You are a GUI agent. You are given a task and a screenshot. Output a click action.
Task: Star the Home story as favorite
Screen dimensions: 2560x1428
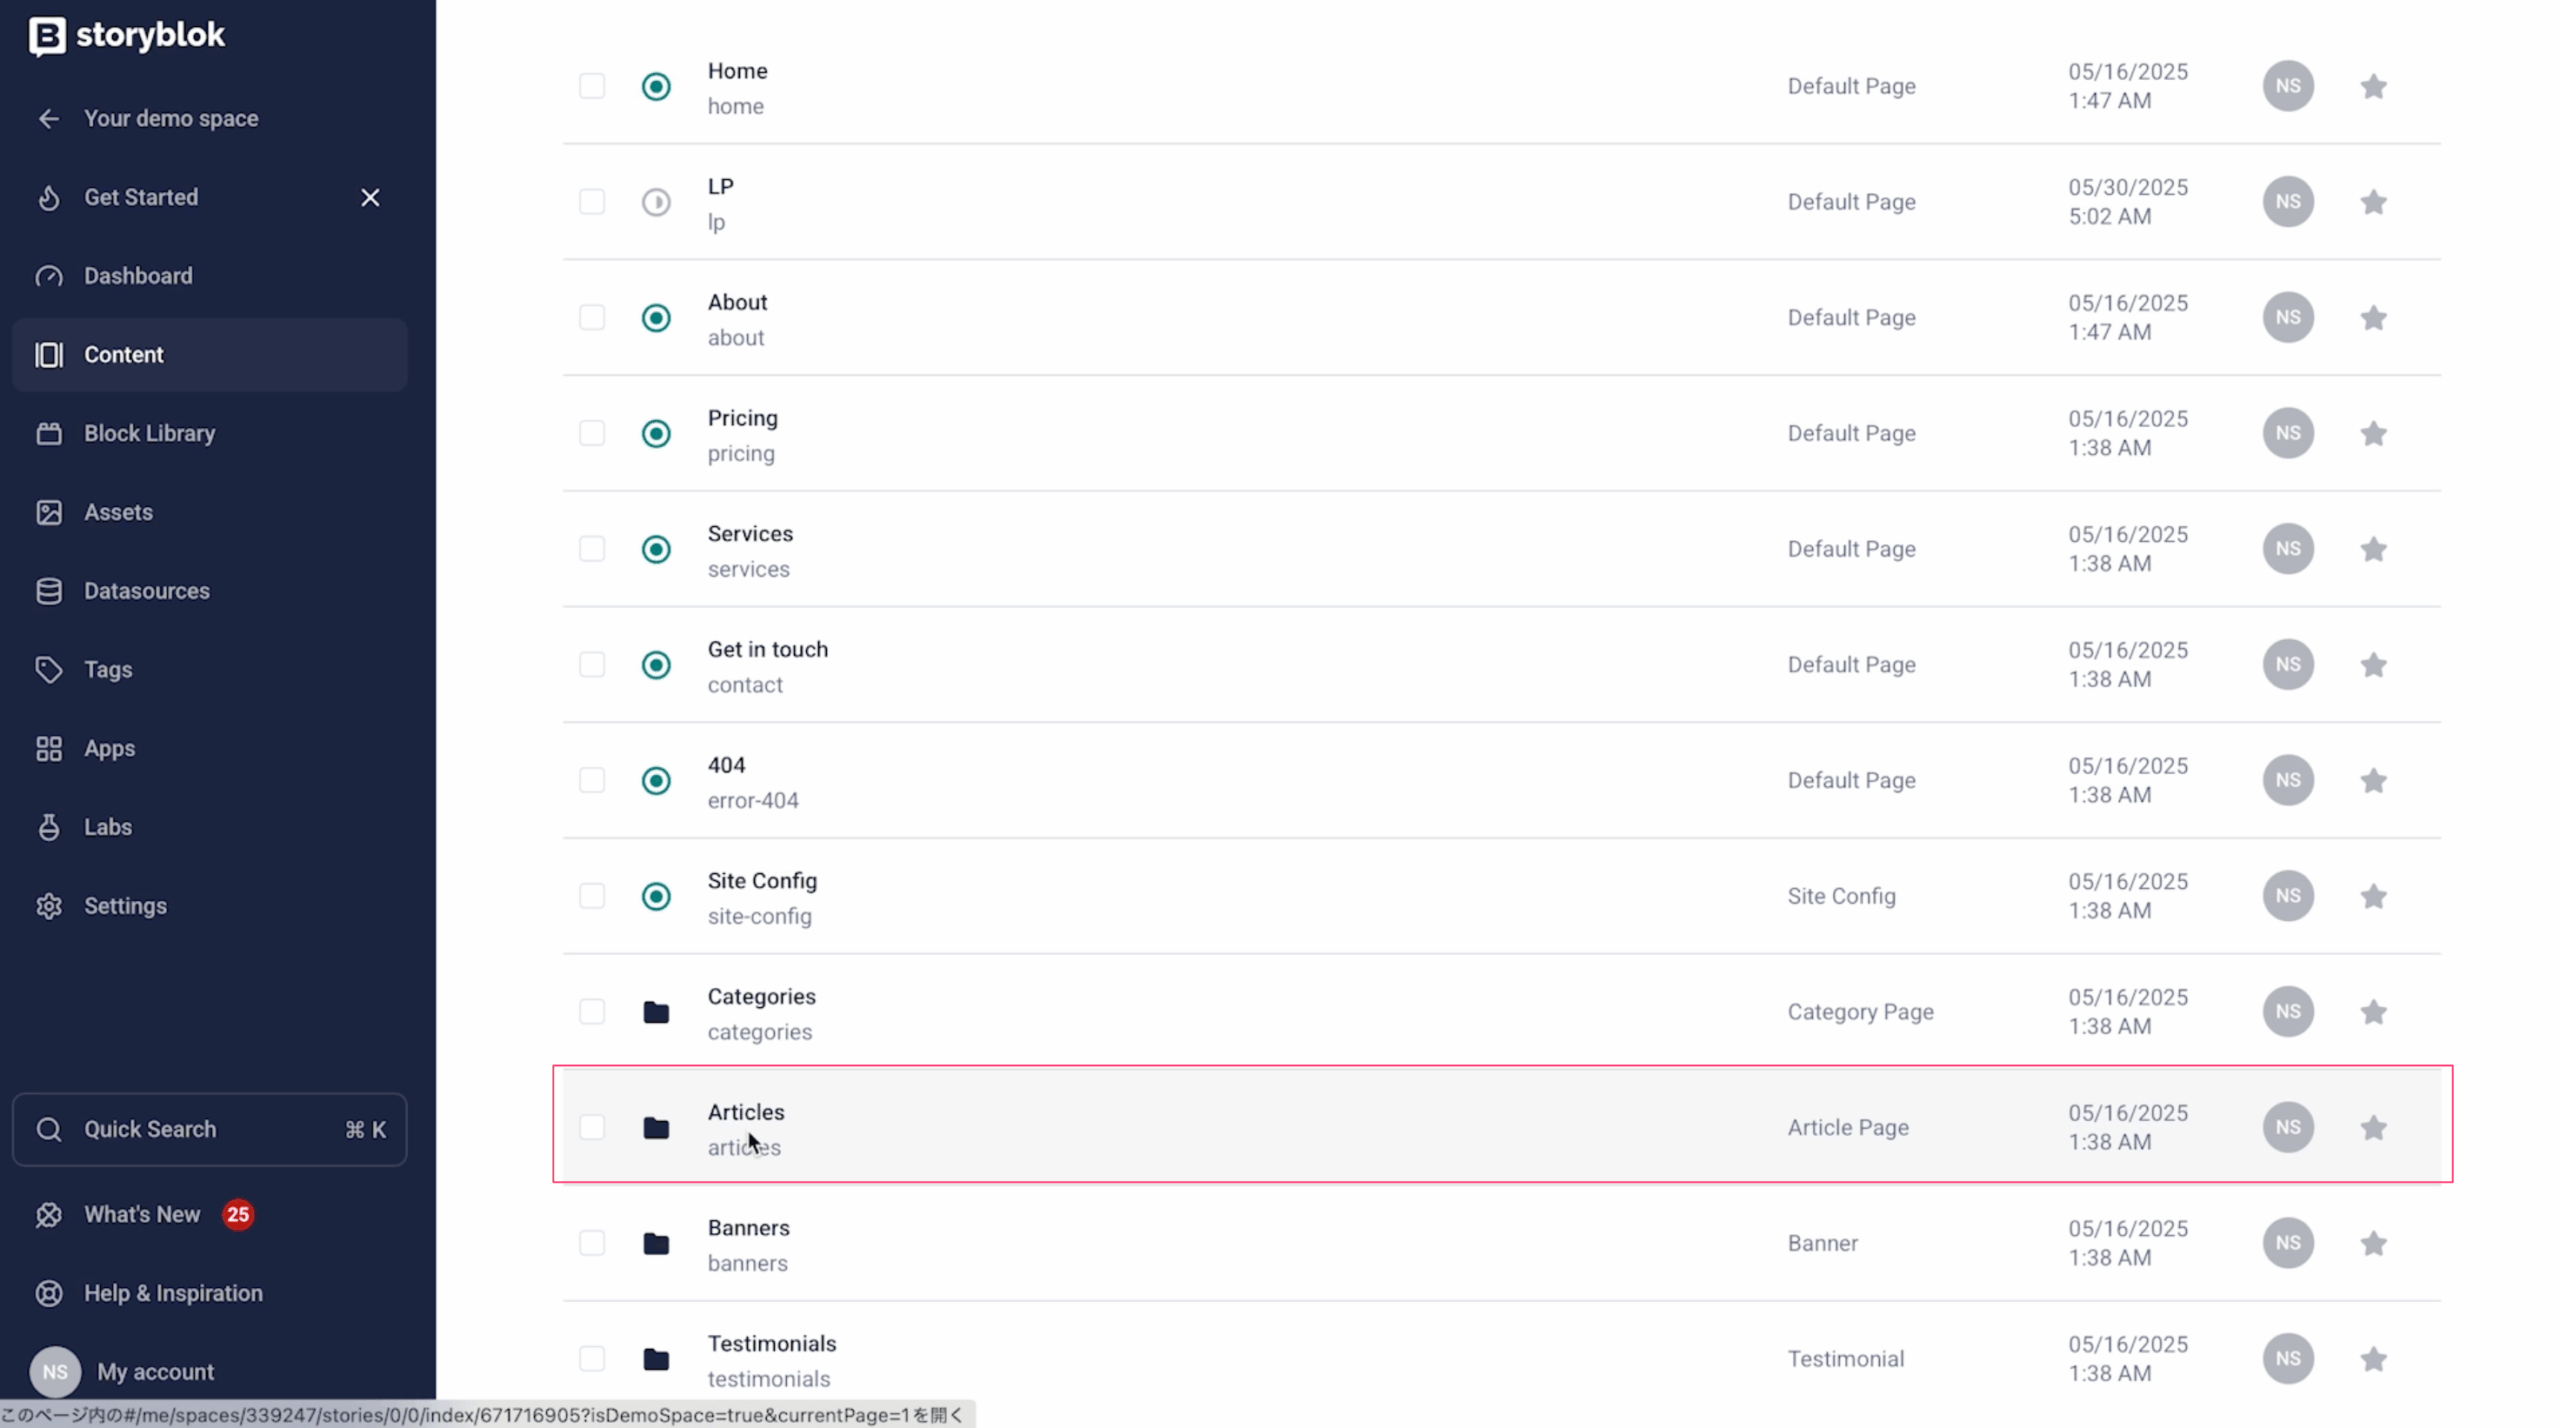[x=2373, y=86]
